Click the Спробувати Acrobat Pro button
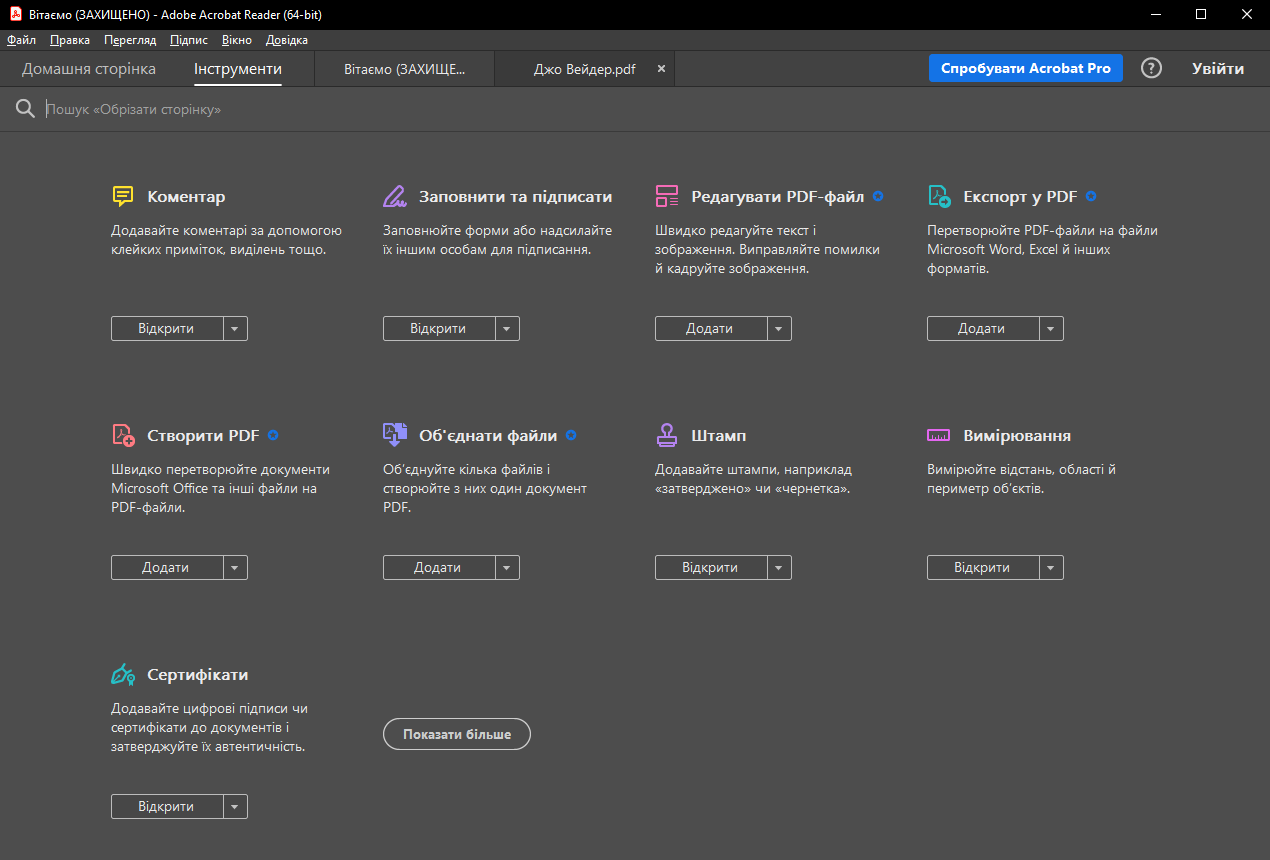 click(1025, 68)
